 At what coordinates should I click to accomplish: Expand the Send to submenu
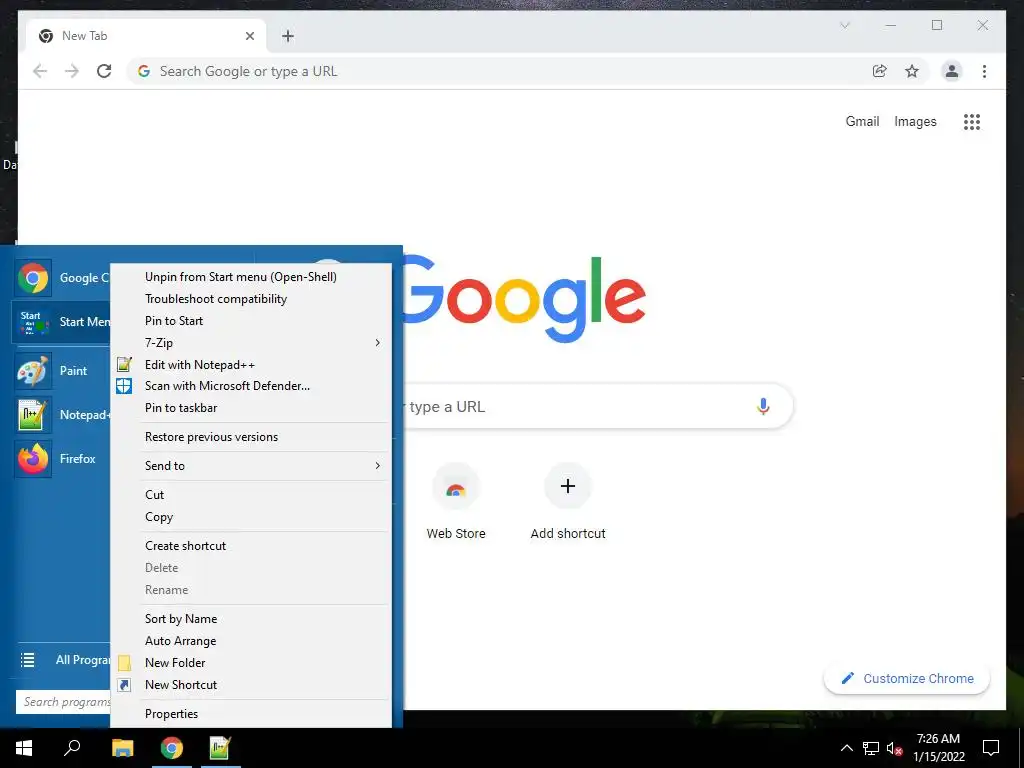coord(251,466)
